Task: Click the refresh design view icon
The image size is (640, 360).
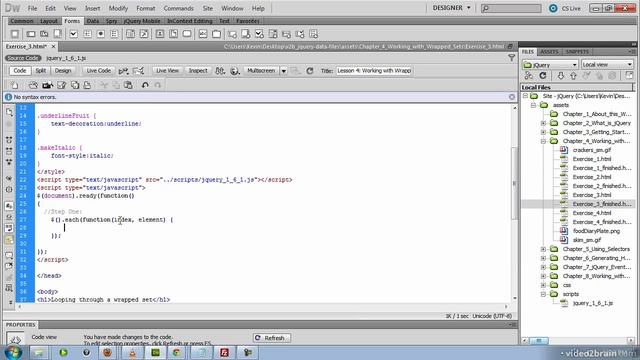Action: coord(310,71)
